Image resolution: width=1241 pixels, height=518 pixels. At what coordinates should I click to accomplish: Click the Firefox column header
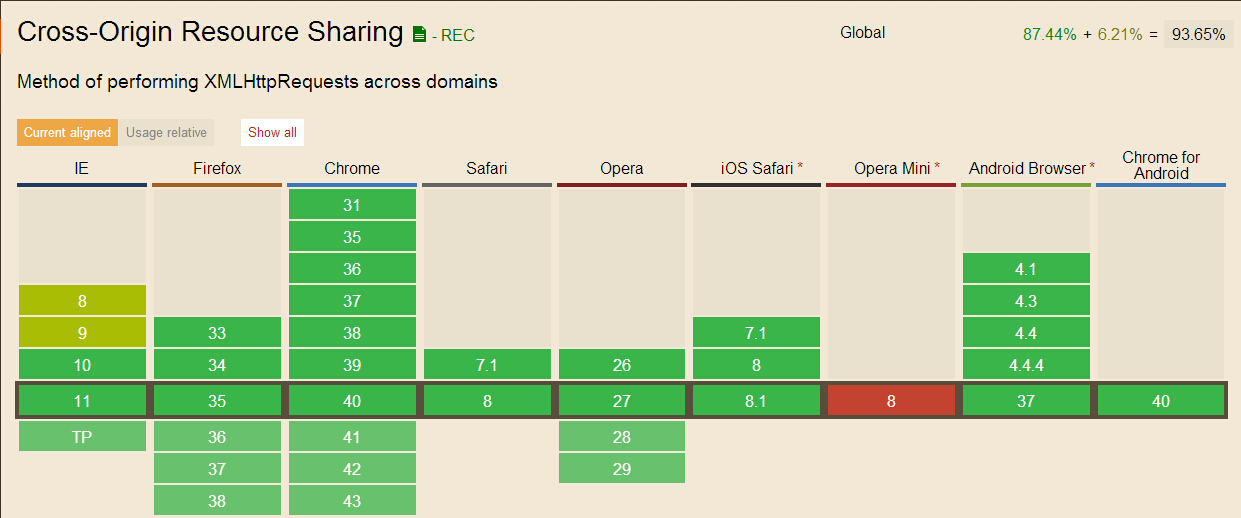pos(217,168)
